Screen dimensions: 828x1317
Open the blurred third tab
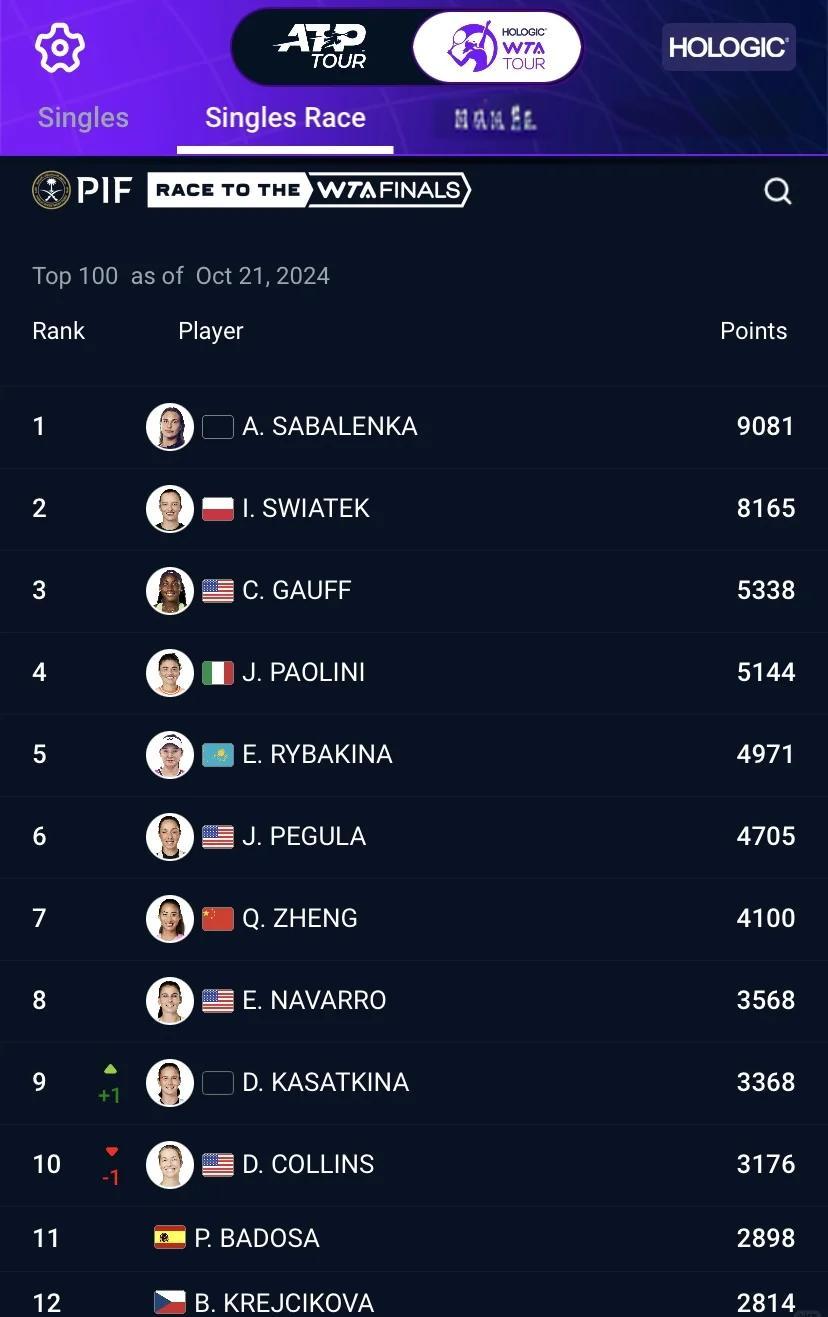[x=495, y=119]
